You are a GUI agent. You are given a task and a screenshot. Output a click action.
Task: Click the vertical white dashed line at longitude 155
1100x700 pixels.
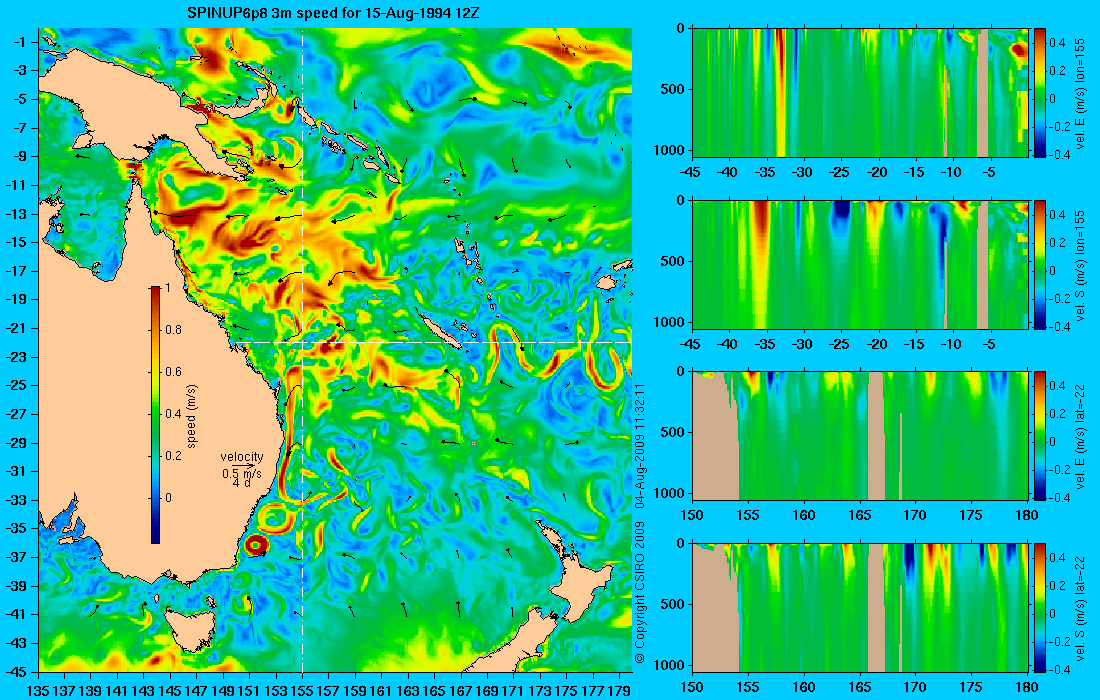tap(302, 349)
